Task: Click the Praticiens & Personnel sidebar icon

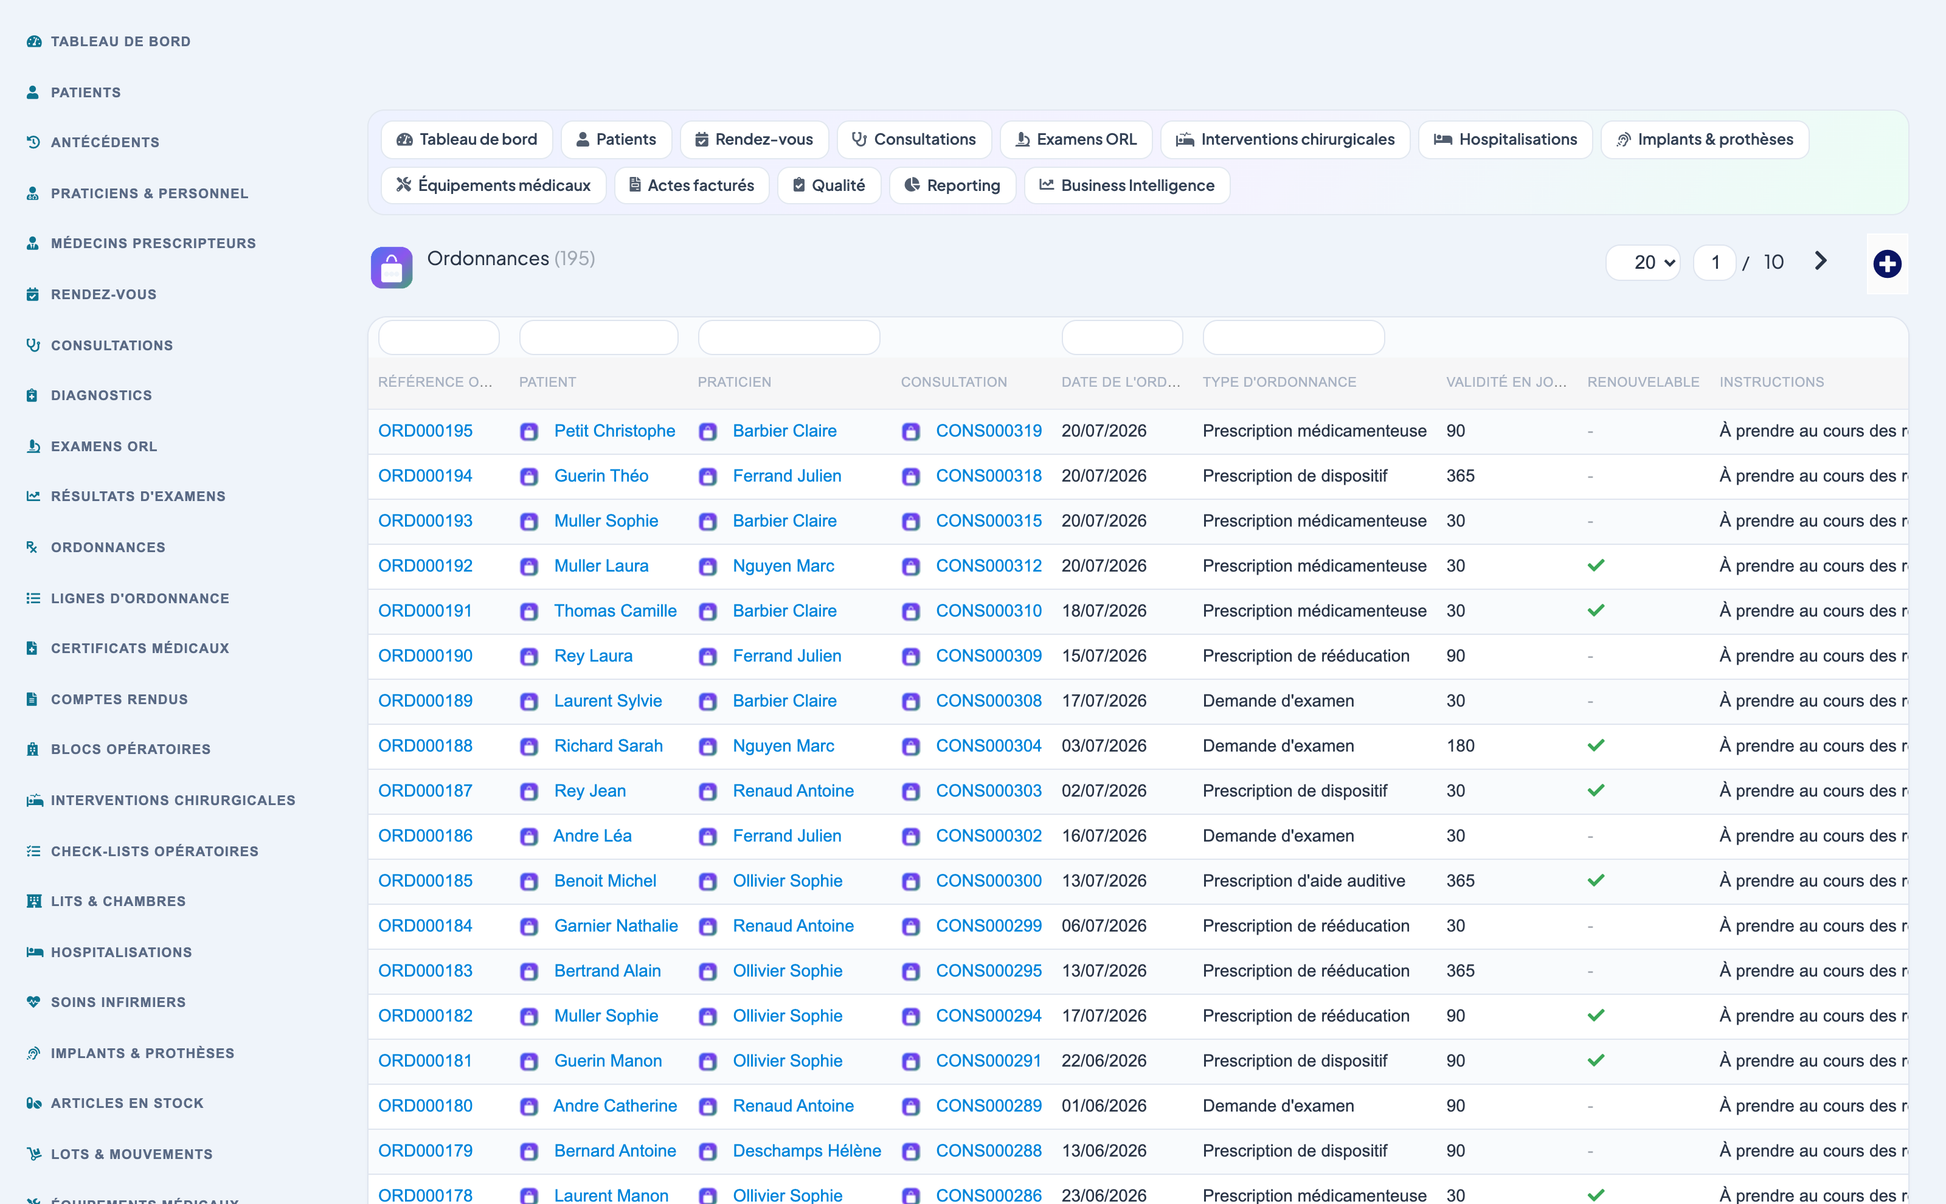Action: (33, 193)
